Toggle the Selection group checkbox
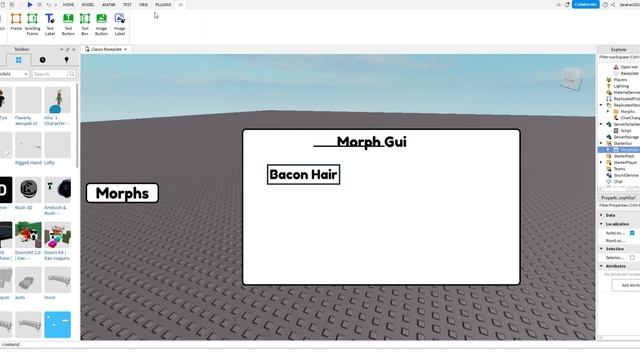Viewport: 640px width, 360px height. [632, 258]
